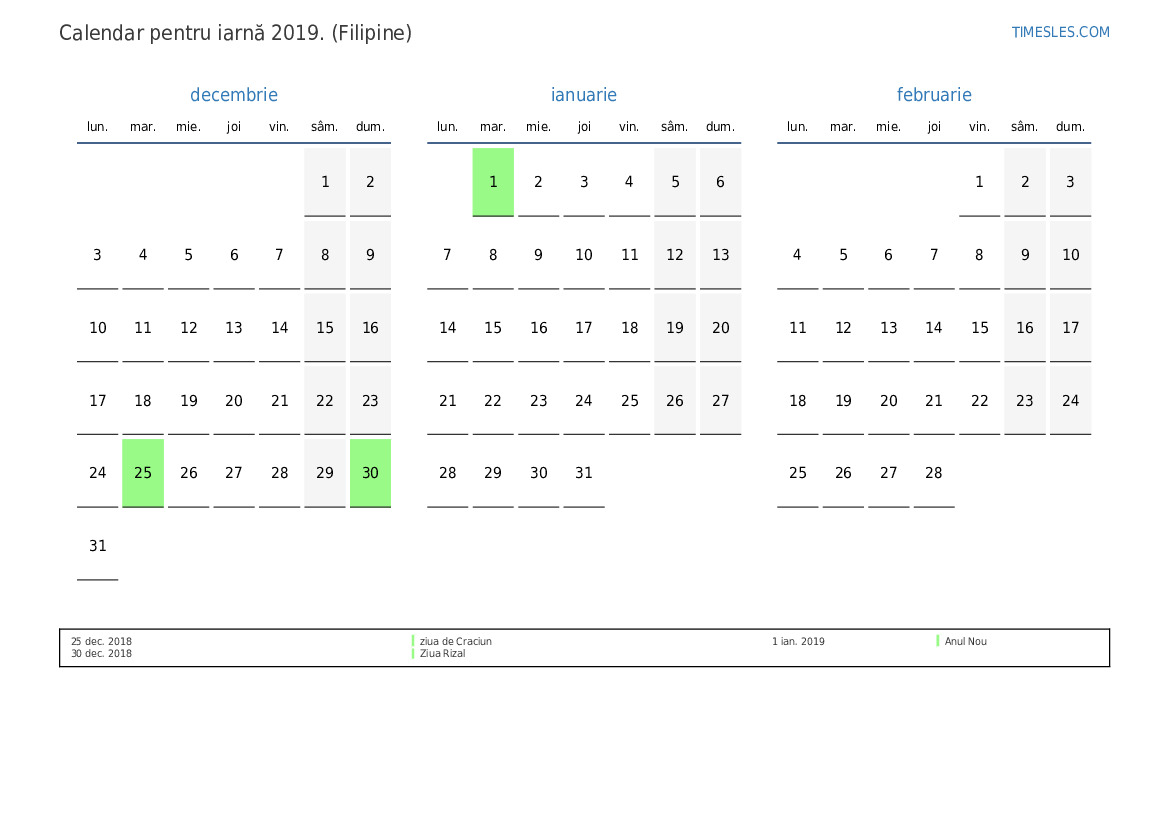Click the decembrie month heading
This screenshot has width=1169, height=827.
[234, 95]
